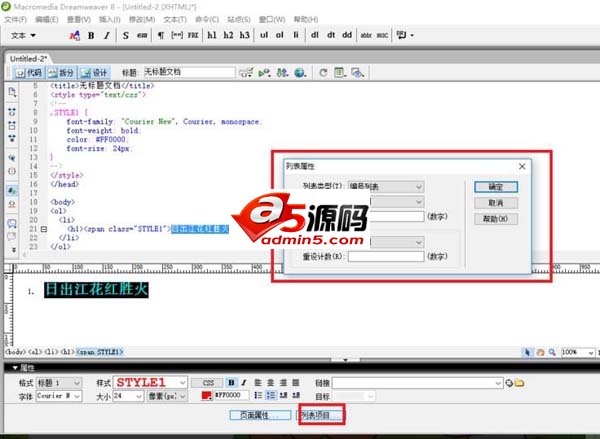Select <span.STYLE1> in tag selector
This screenshot has height=439, width=600.
pos(100,352)
